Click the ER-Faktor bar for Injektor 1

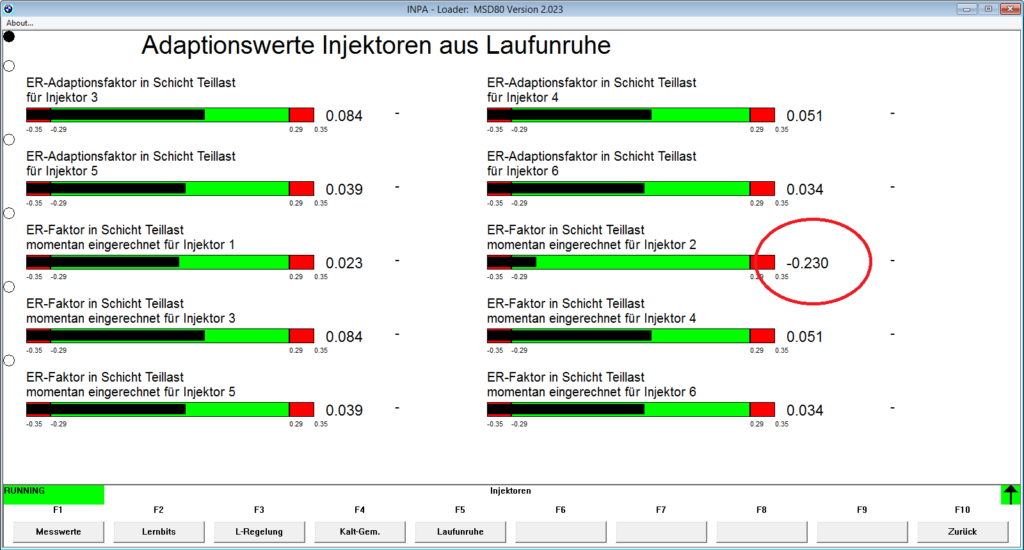point(170,262)
